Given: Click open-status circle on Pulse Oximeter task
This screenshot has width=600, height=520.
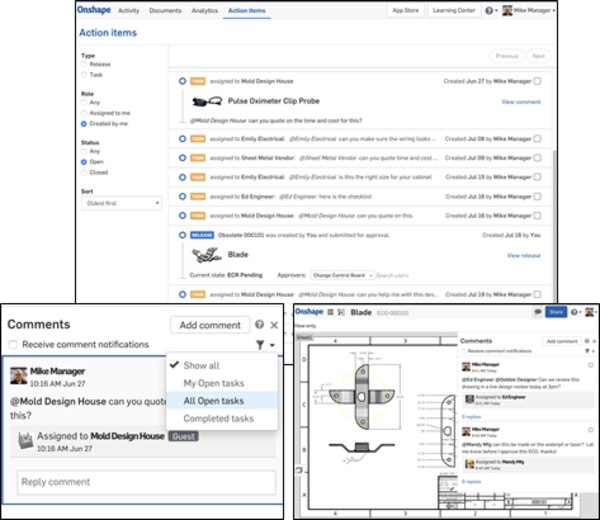Looking at the screenshot, I should pos(183,81).
